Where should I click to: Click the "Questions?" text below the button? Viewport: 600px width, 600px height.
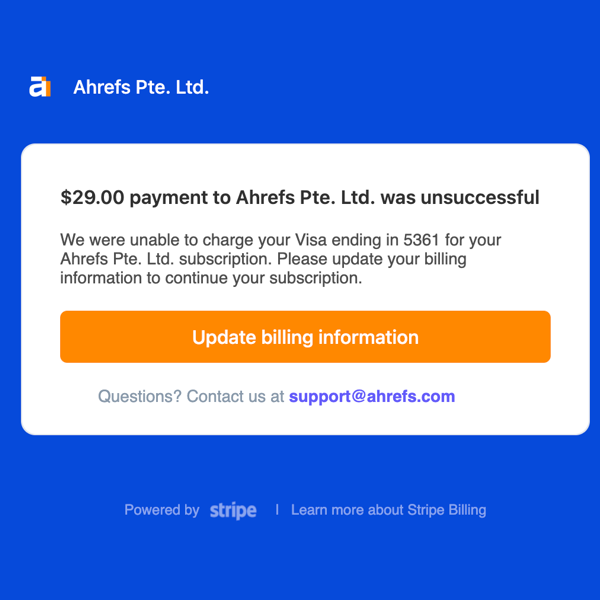[140, 396]
